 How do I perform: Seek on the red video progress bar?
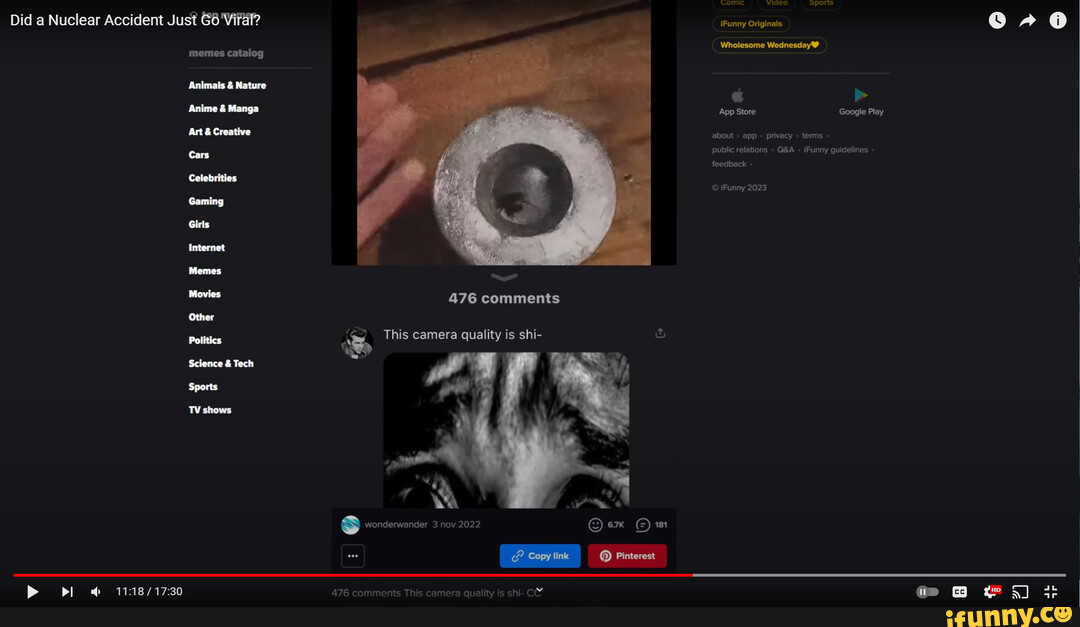click(x=400, y=575)
